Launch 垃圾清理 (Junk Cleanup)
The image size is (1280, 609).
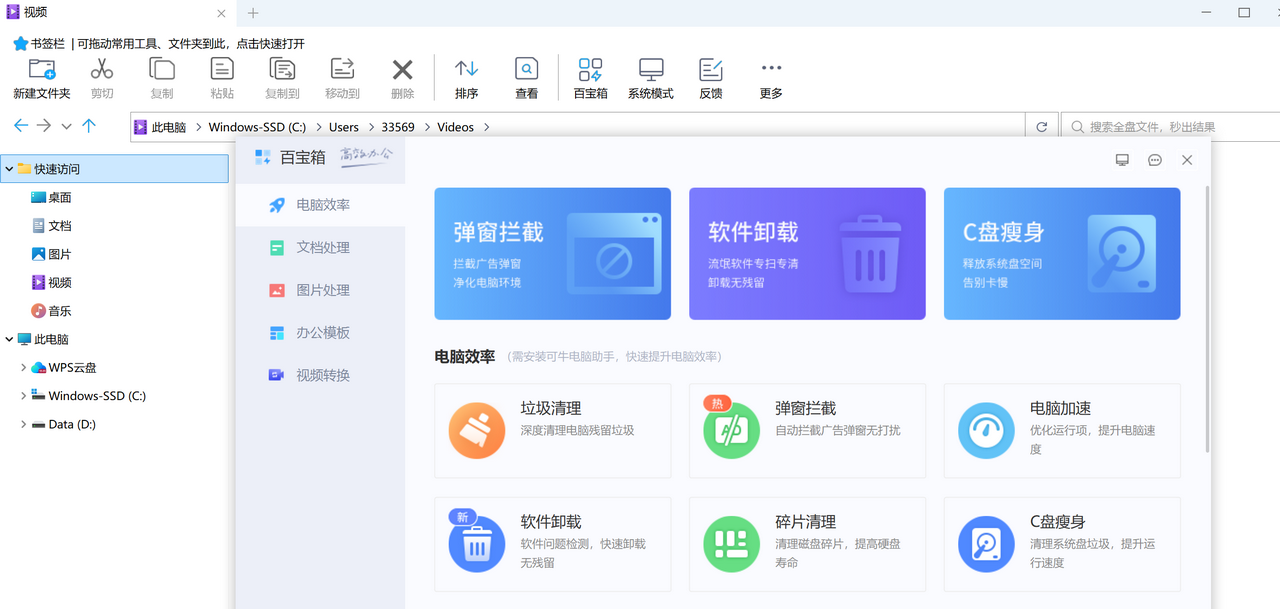552,430
